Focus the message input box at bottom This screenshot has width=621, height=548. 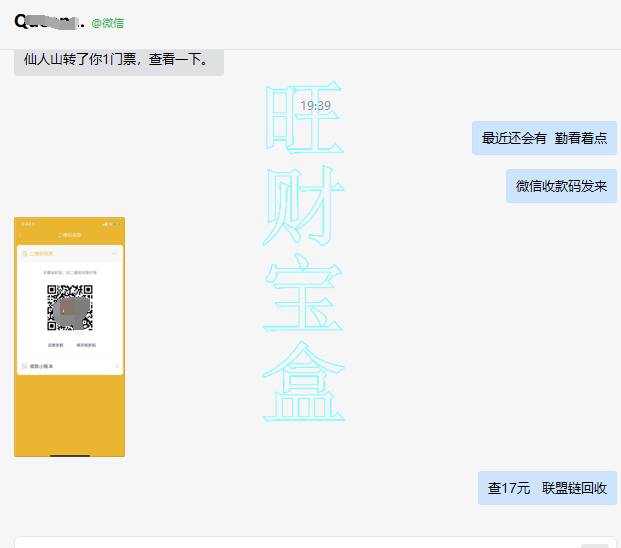(x=300, y=542)
